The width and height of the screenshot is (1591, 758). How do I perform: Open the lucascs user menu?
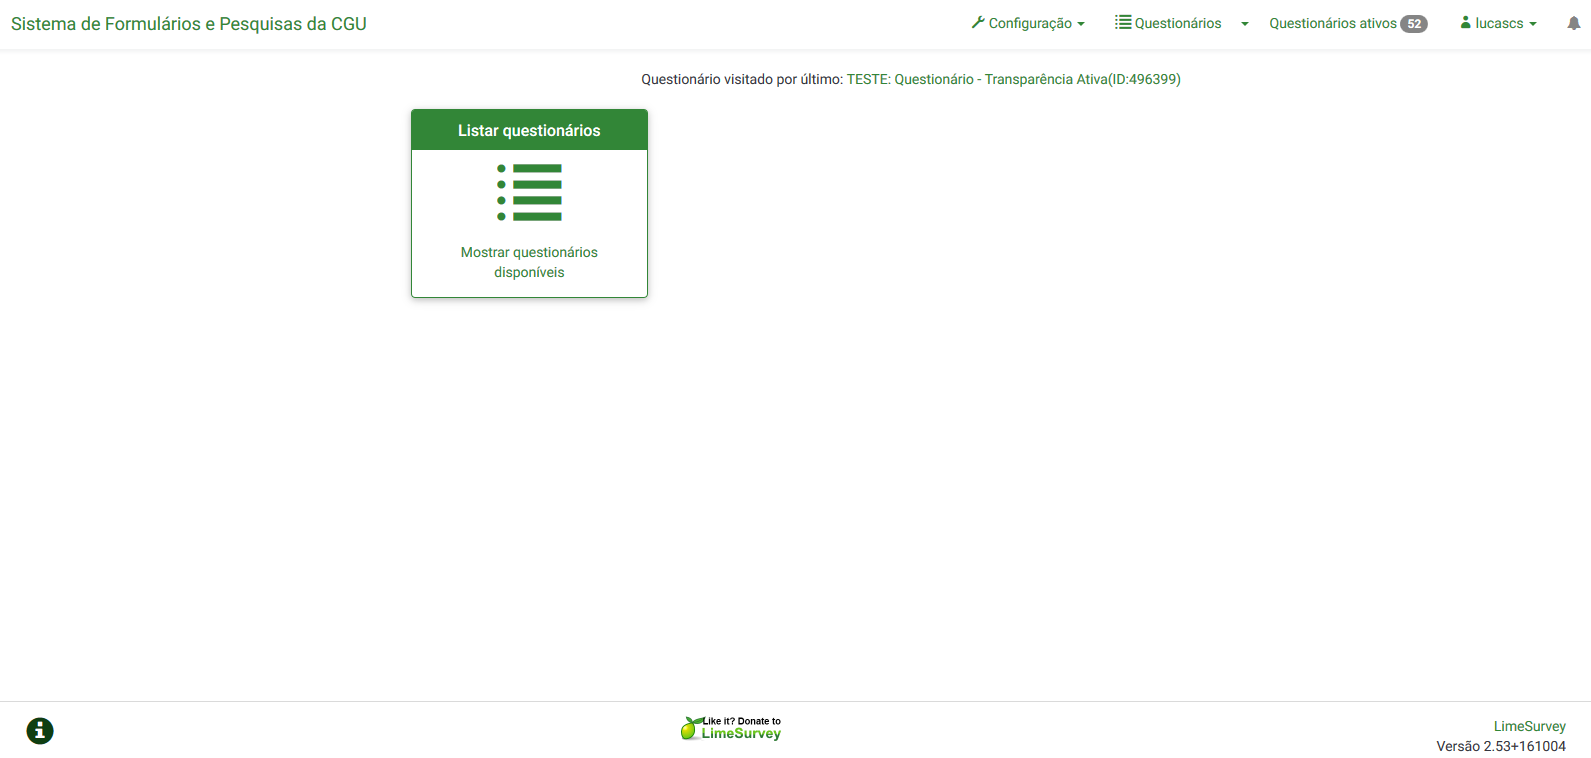(x=1499, y=23)
